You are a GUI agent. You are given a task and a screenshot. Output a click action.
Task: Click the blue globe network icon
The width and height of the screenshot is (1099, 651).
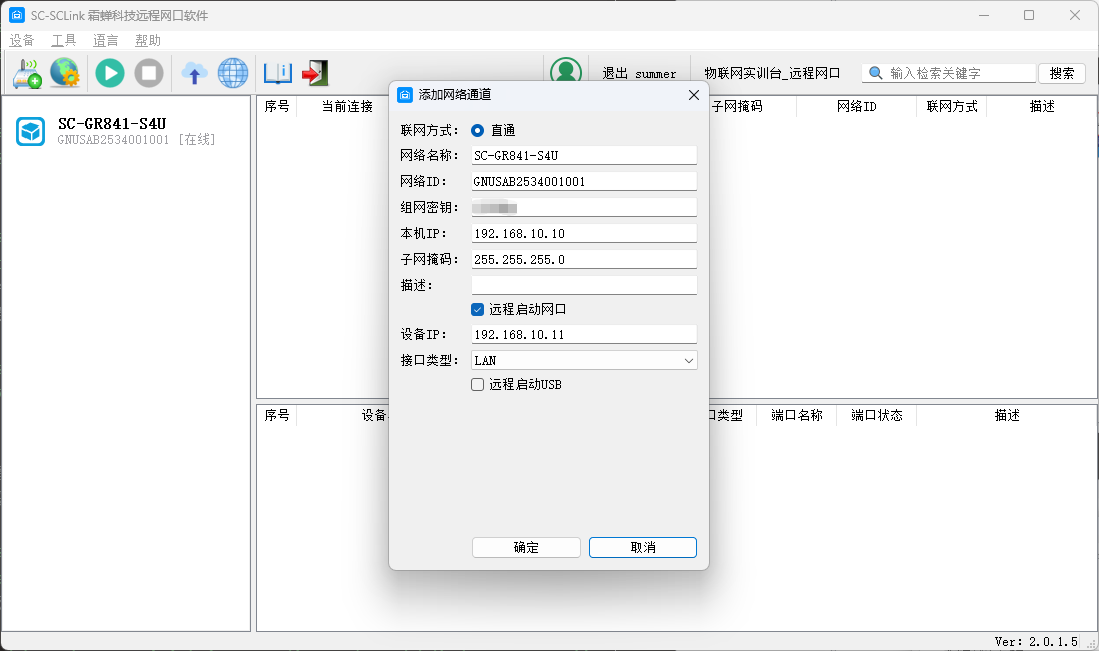coord(233,73)
